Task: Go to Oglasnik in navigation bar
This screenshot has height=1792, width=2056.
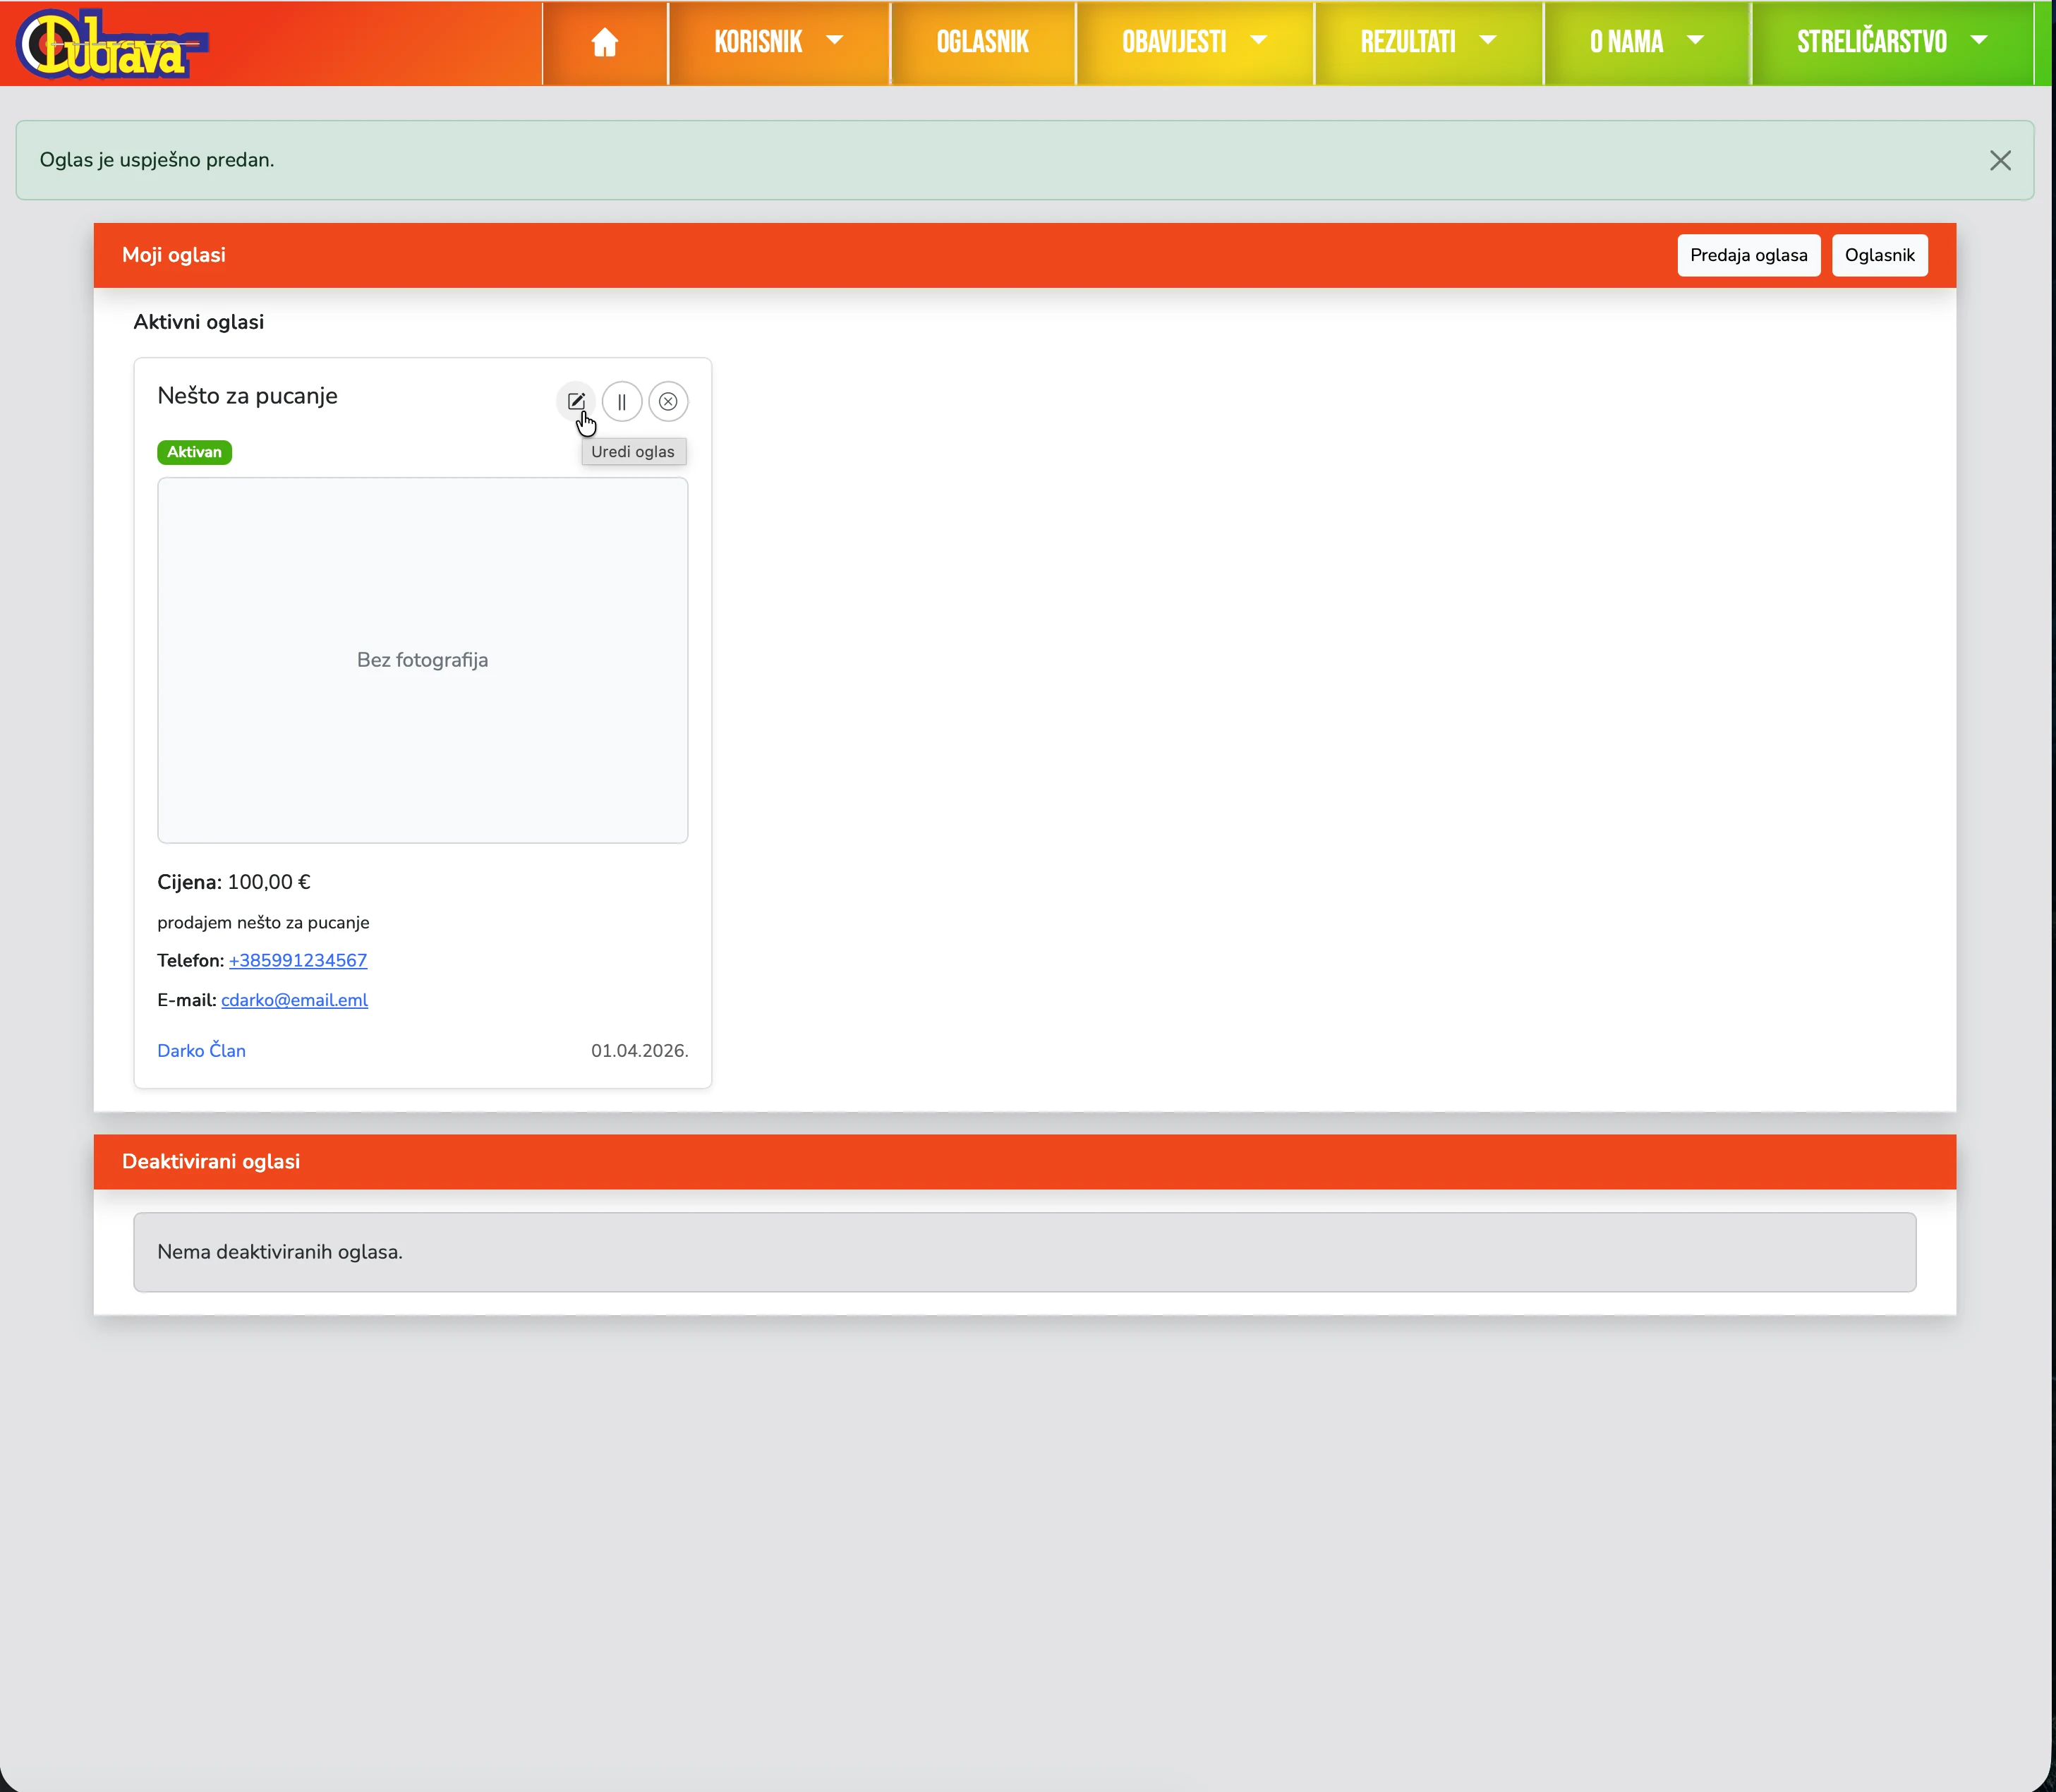Action: (x=982, y=42)
